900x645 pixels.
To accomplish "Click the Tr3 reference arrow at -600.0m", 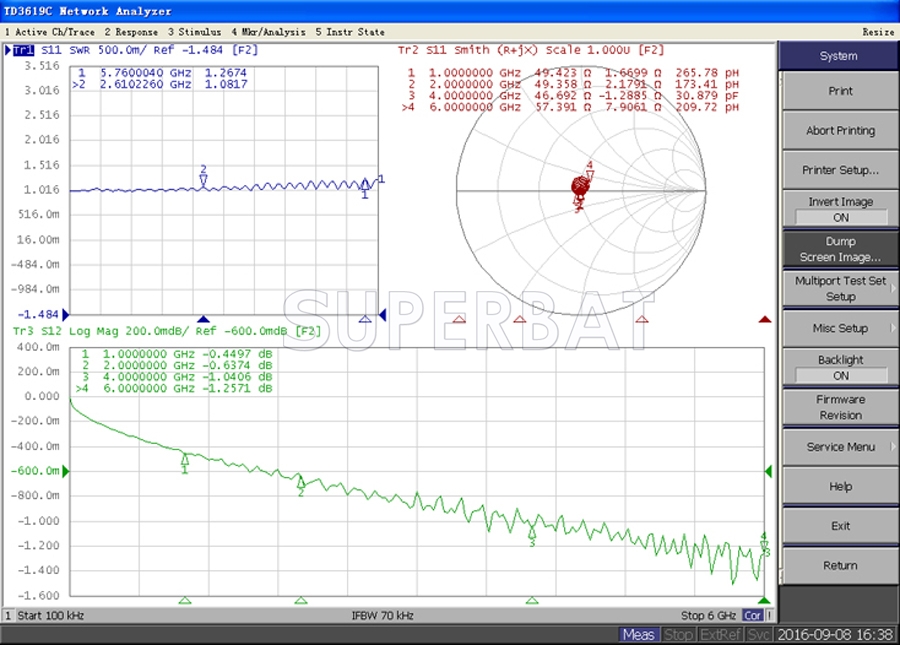I will tap(66, 471).
